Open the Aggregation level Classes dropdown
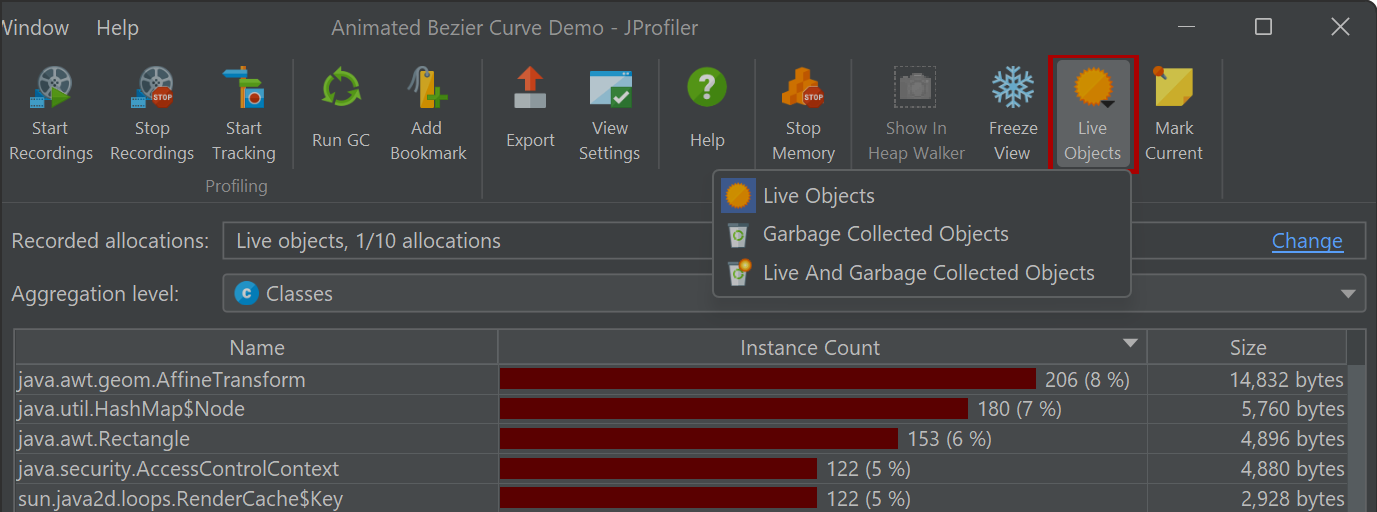 pos(794,294)
